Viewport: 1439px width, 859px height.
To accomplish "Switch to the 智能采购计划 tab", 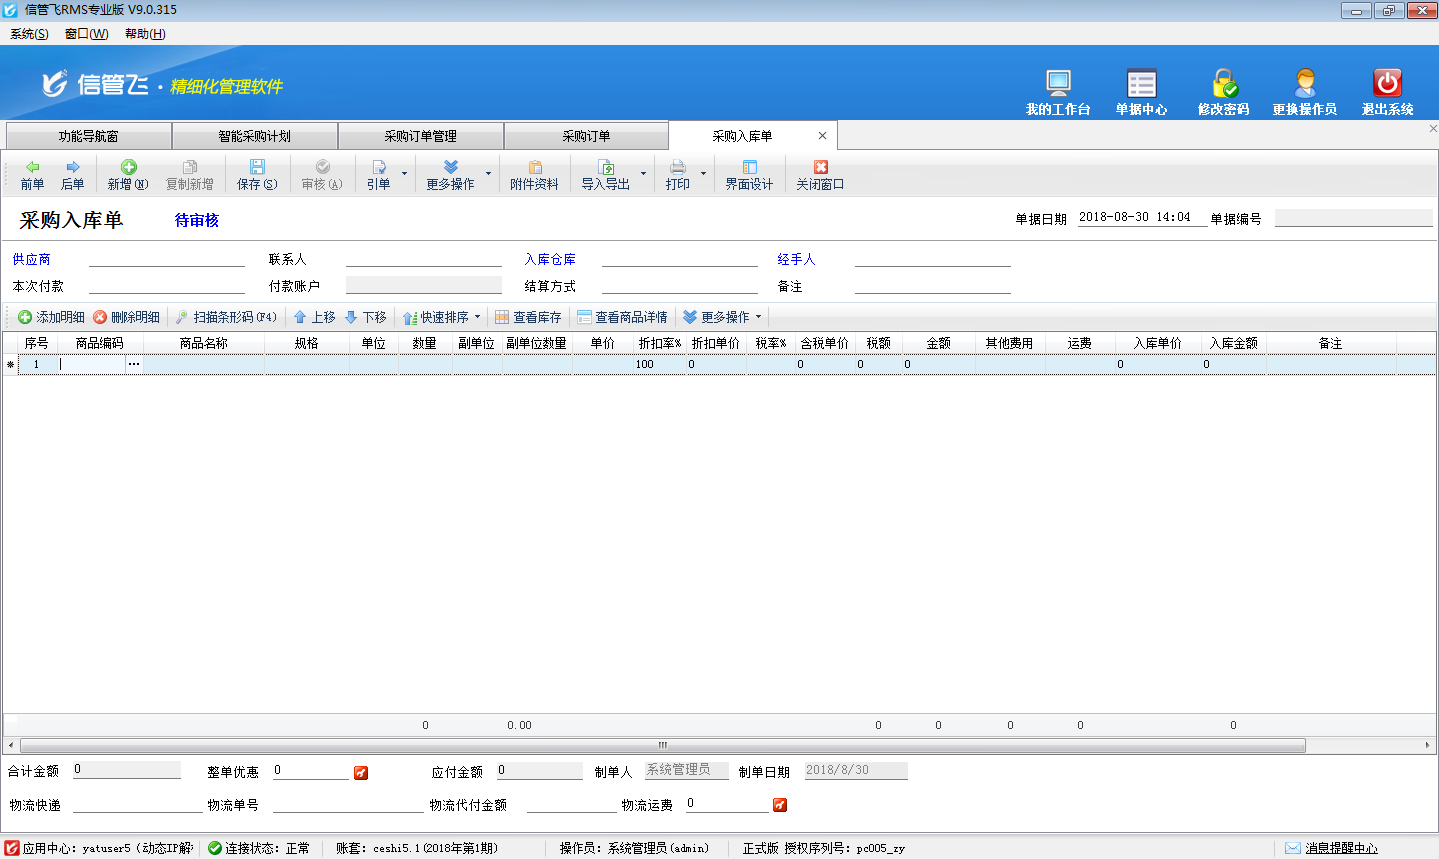I will pos(254,136).
